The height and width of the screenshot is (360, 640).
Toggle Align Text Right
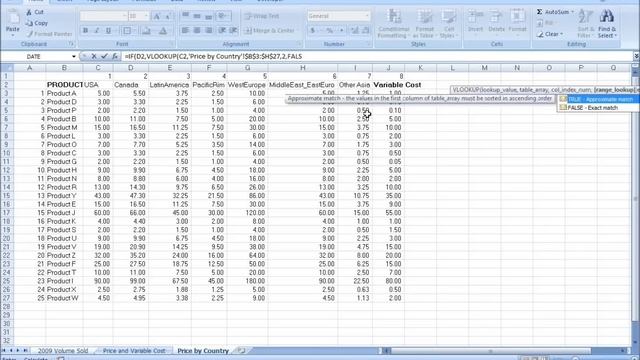tap(209, 31)
